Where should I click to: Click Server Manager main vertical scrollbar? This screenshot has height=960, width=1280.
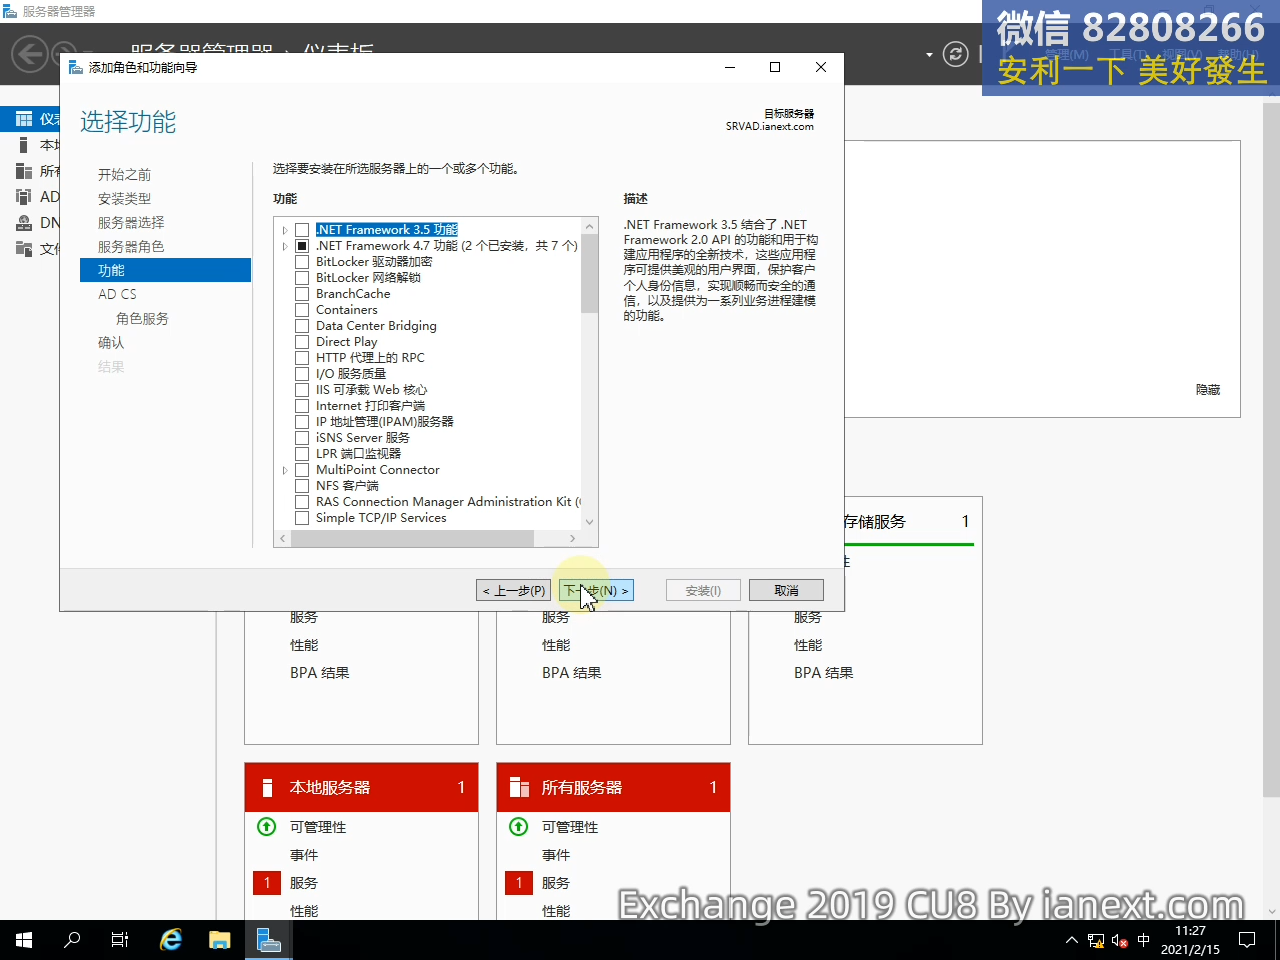(1271, 450)
